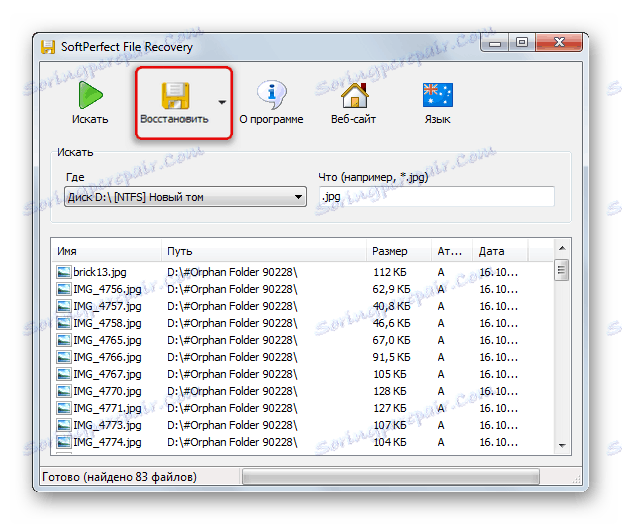
Task: Click image icon beside IMG_4773.jpg
Action: coord(63,425)
